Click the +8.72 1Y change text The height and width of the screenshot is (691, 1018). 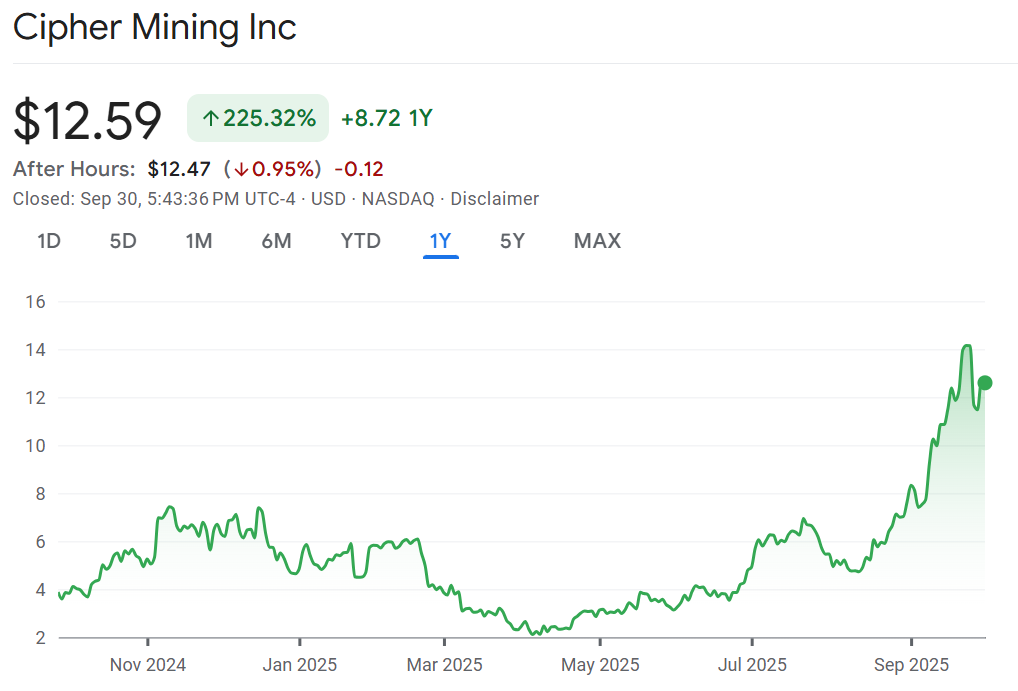(386, 119)
